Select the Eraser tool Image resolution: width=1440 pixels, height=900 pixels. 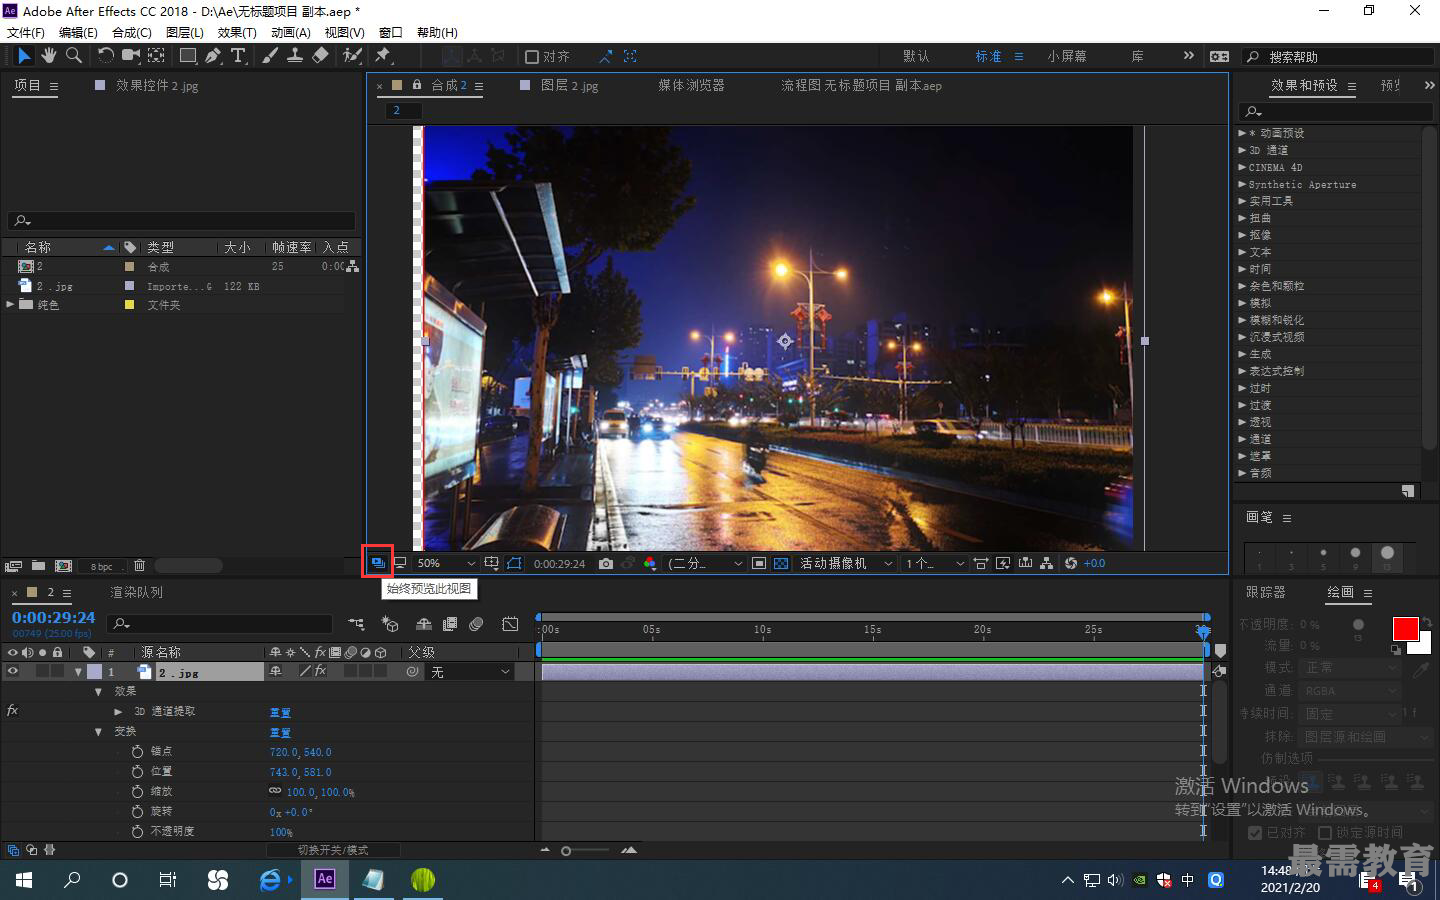coord(320,56)
